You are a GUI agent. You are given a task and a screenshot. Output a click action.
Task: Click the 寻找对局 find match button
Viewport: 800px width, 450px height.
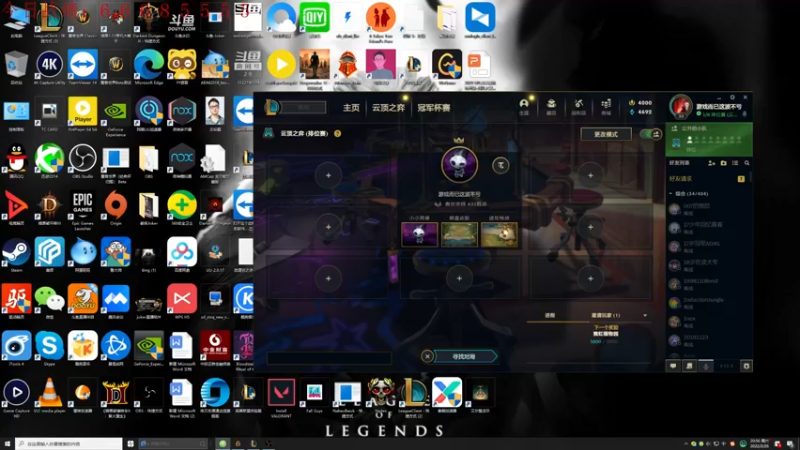click(x=465, y=356)
